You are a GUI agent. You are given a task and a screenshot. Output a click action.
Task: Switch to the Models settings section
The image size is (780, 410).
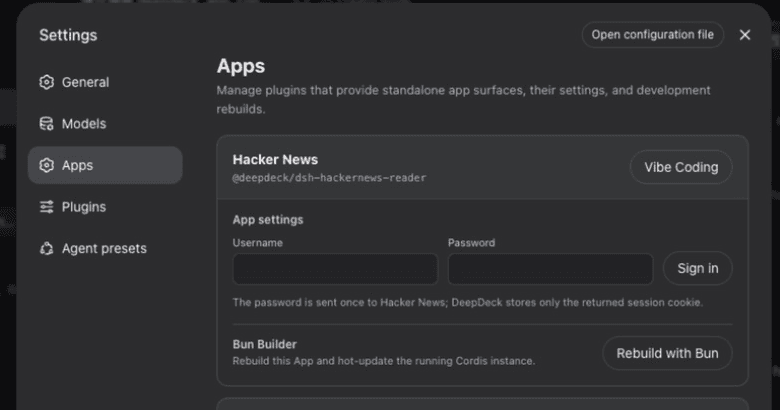coord(105,123)
